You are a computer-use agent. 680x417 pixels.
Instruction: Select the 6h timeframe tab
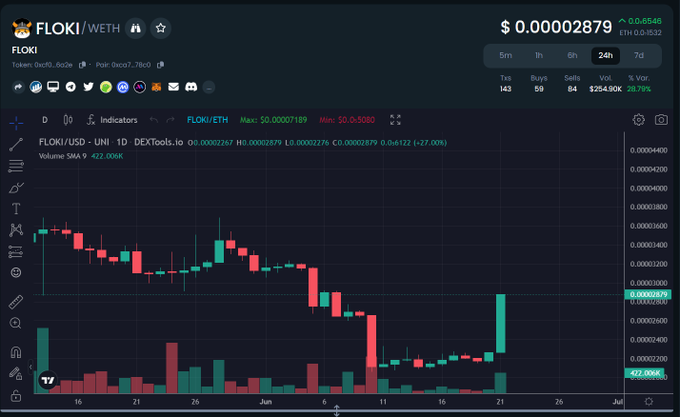point(572,55)
